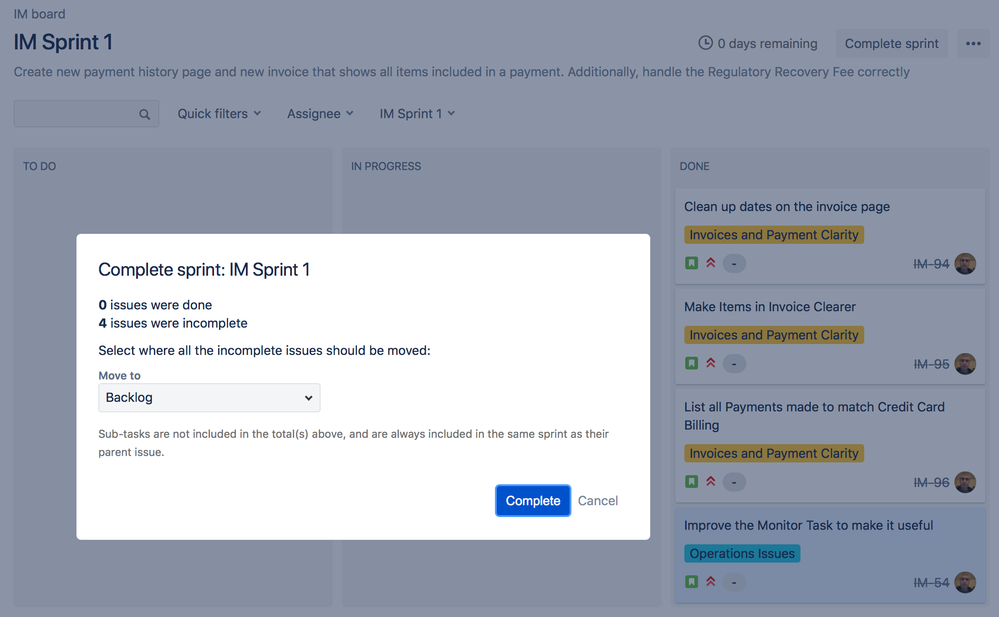Click the assignee avatar on IM-95
999x617 pixels.
pyautogui.click(x=965, y=363)
